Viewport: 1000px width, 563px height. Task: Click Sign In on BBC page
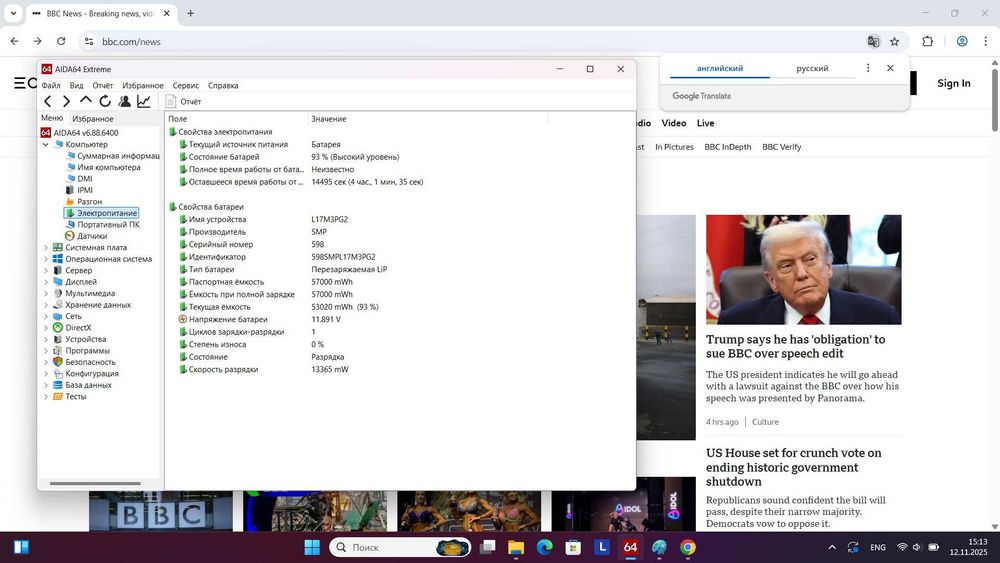click(953, 83)
